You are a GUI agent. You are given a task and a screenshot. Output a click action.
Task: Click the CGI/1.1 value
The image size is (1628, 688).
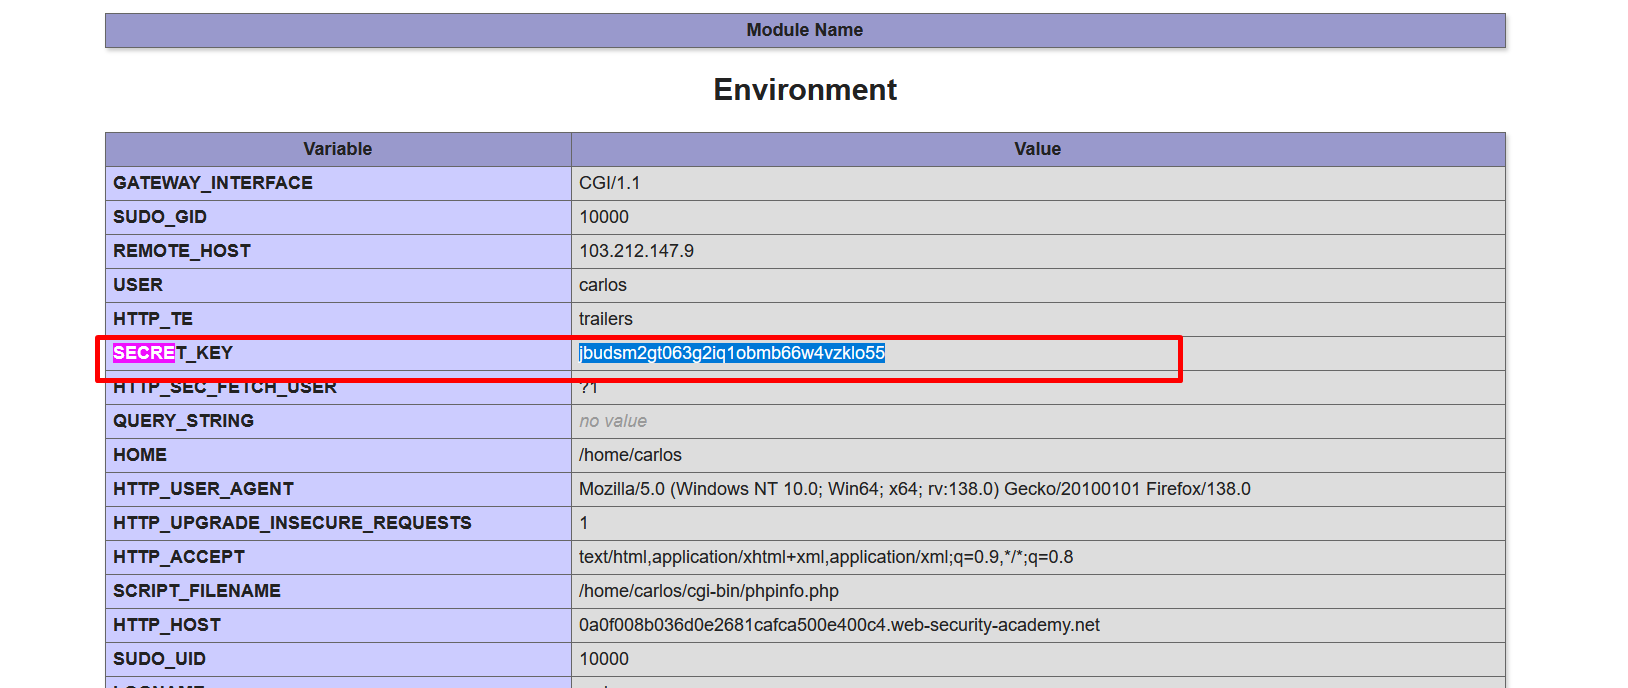pos(609,183)
